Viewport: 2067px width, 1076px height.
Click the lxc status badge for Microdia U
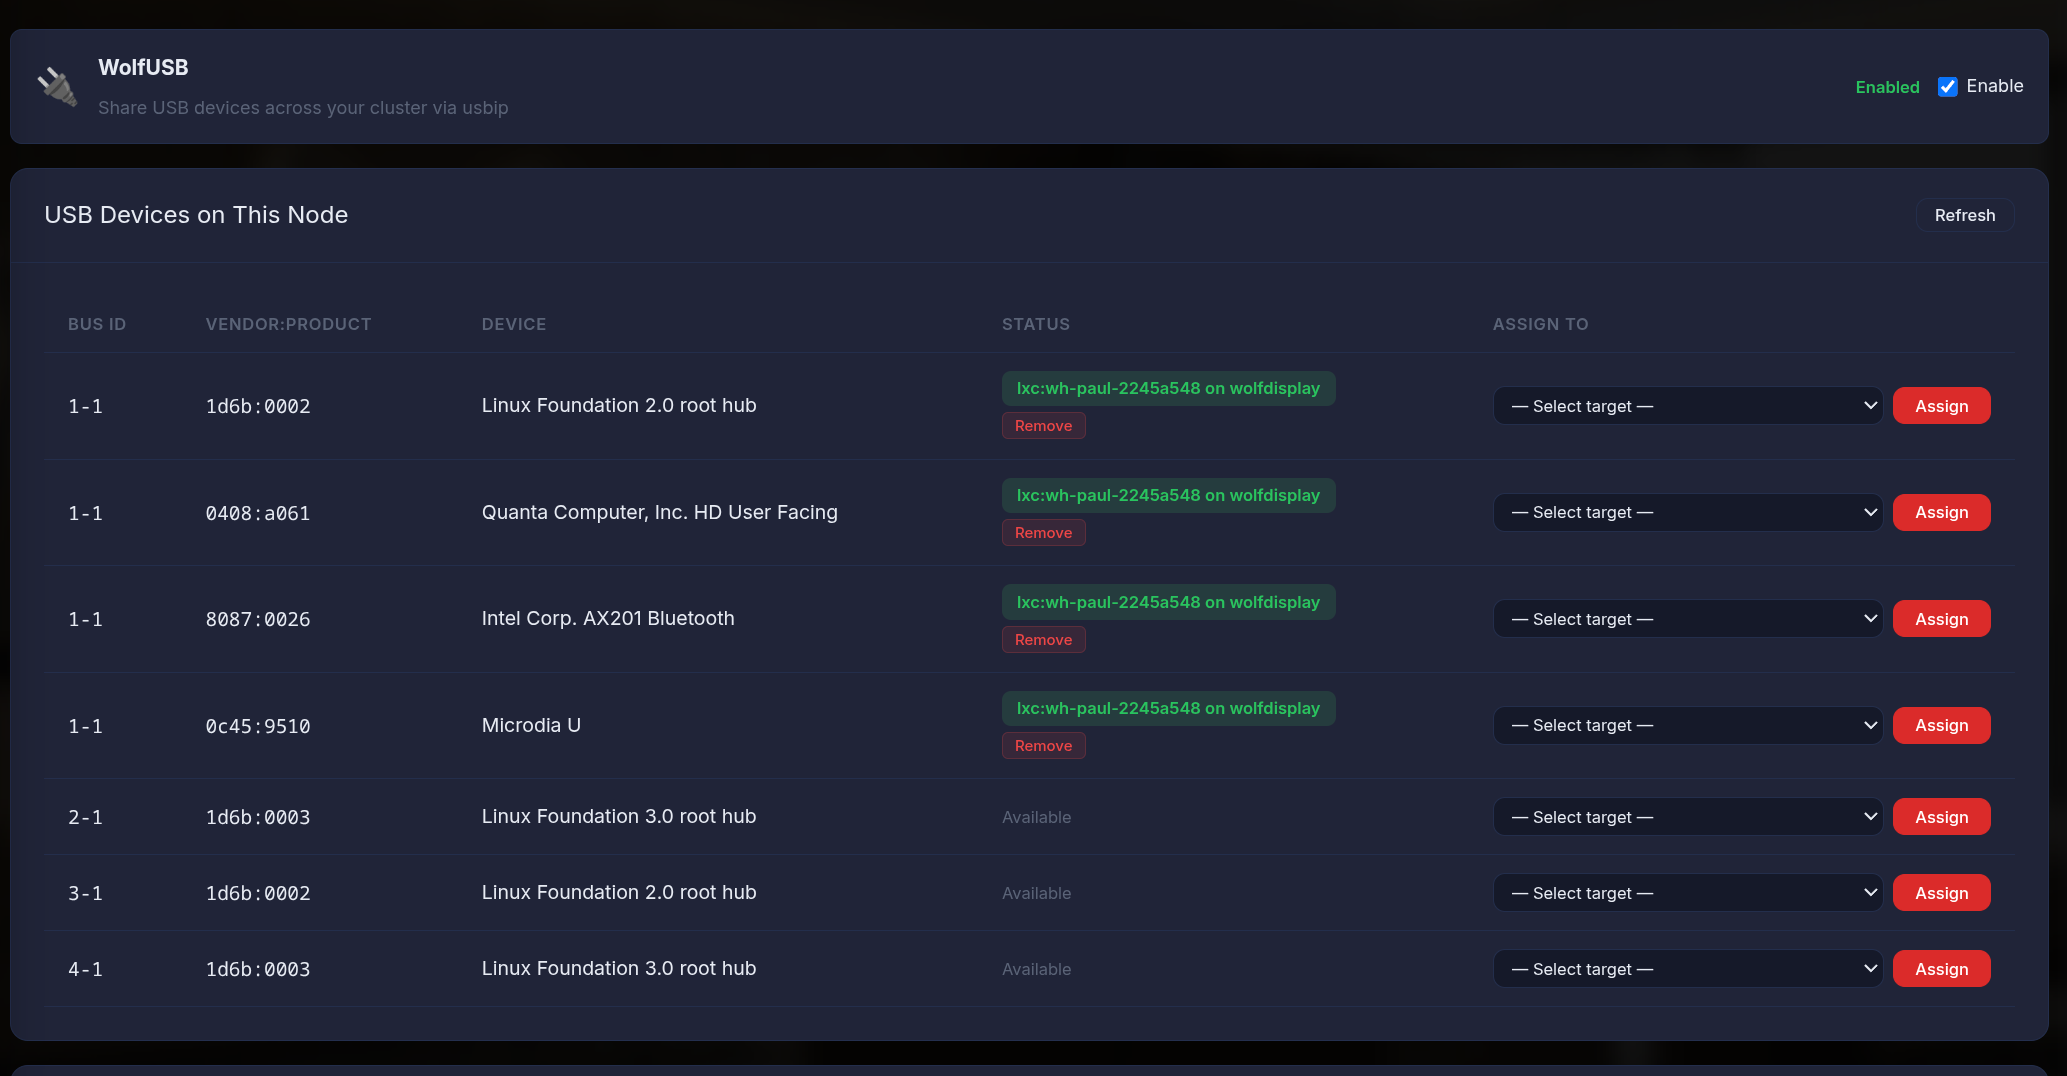pos(1168,709)
